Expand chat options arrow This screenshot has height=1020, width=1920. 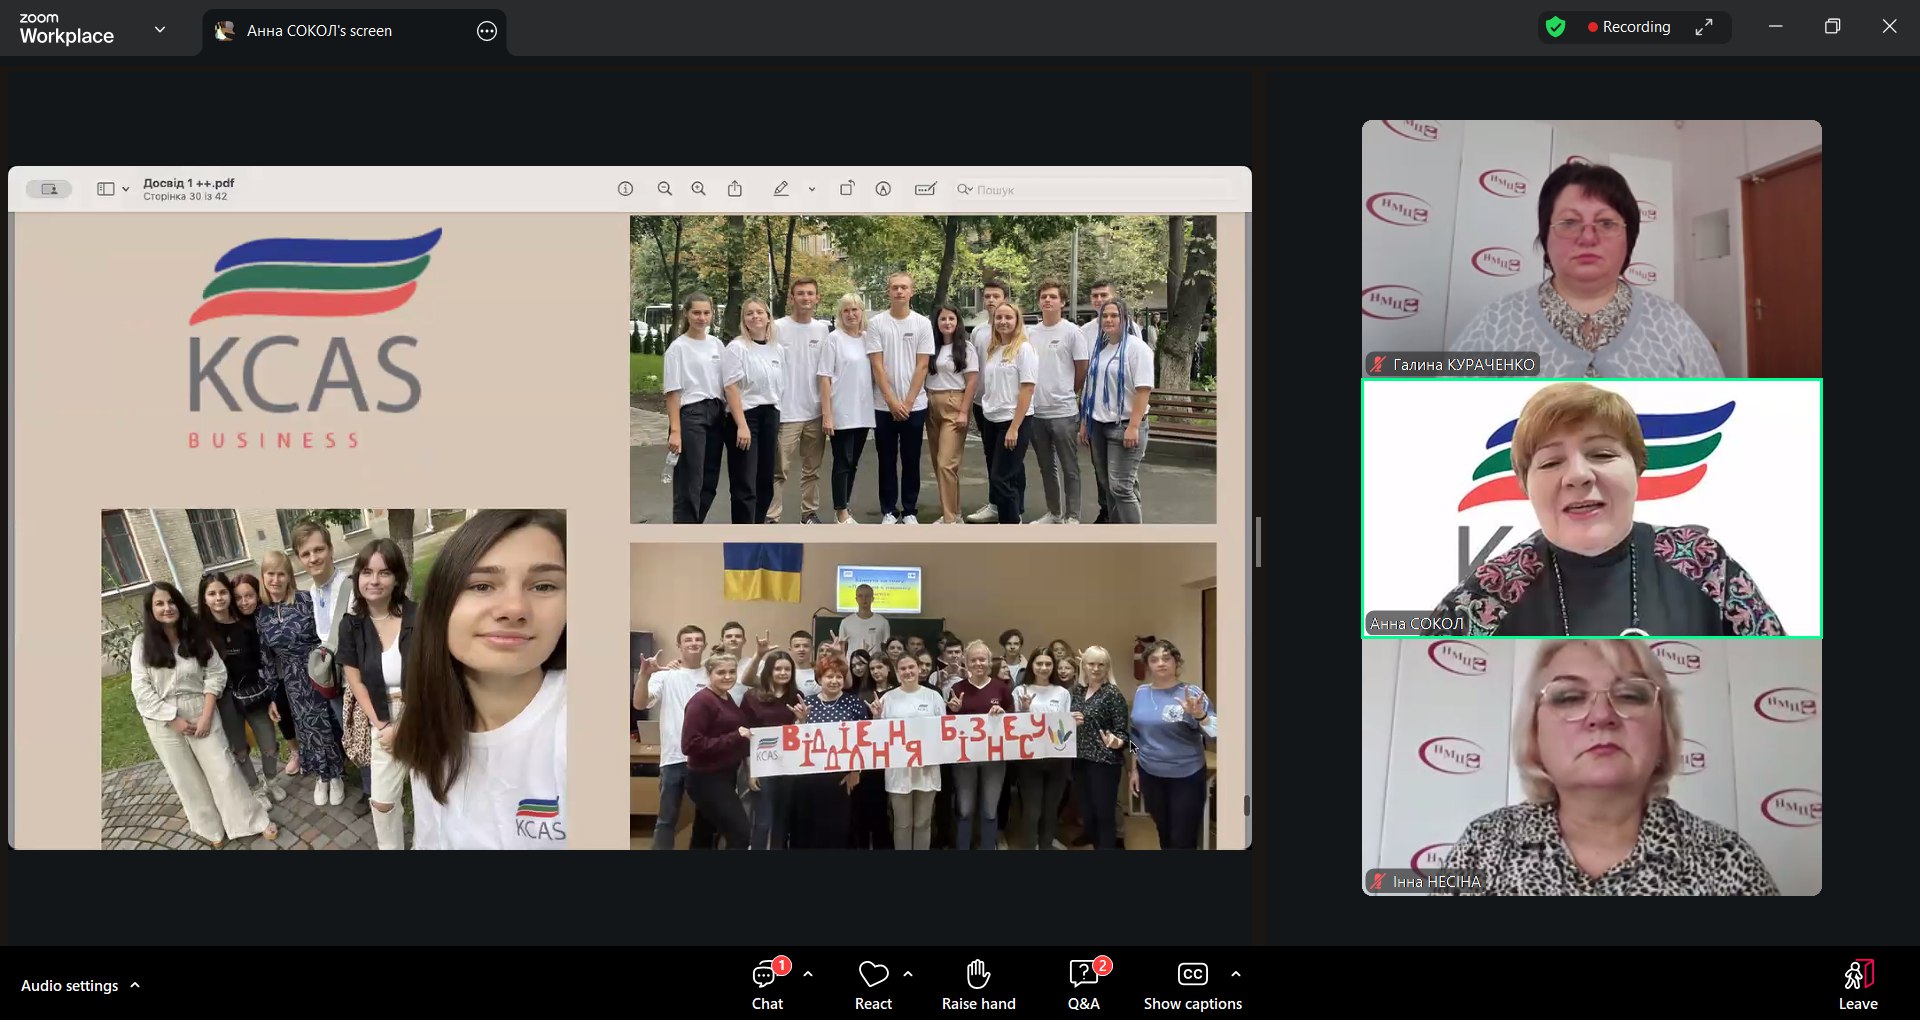tap(808, 974)
